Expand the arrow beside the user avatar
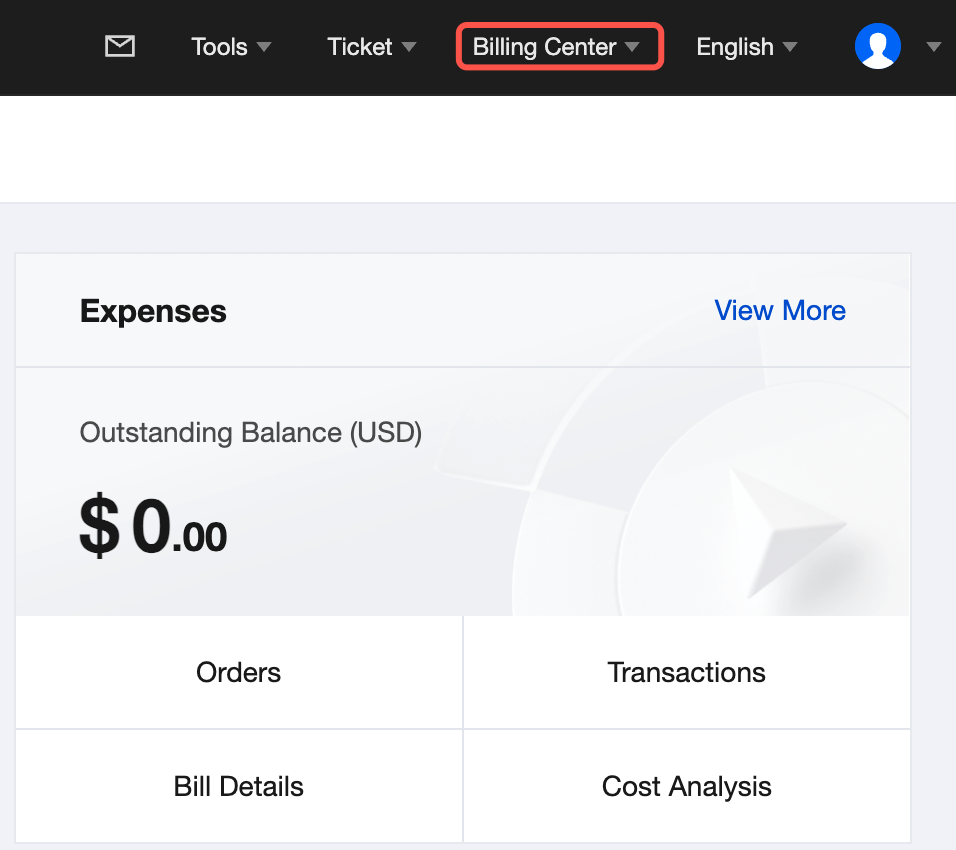 [934, 47]
